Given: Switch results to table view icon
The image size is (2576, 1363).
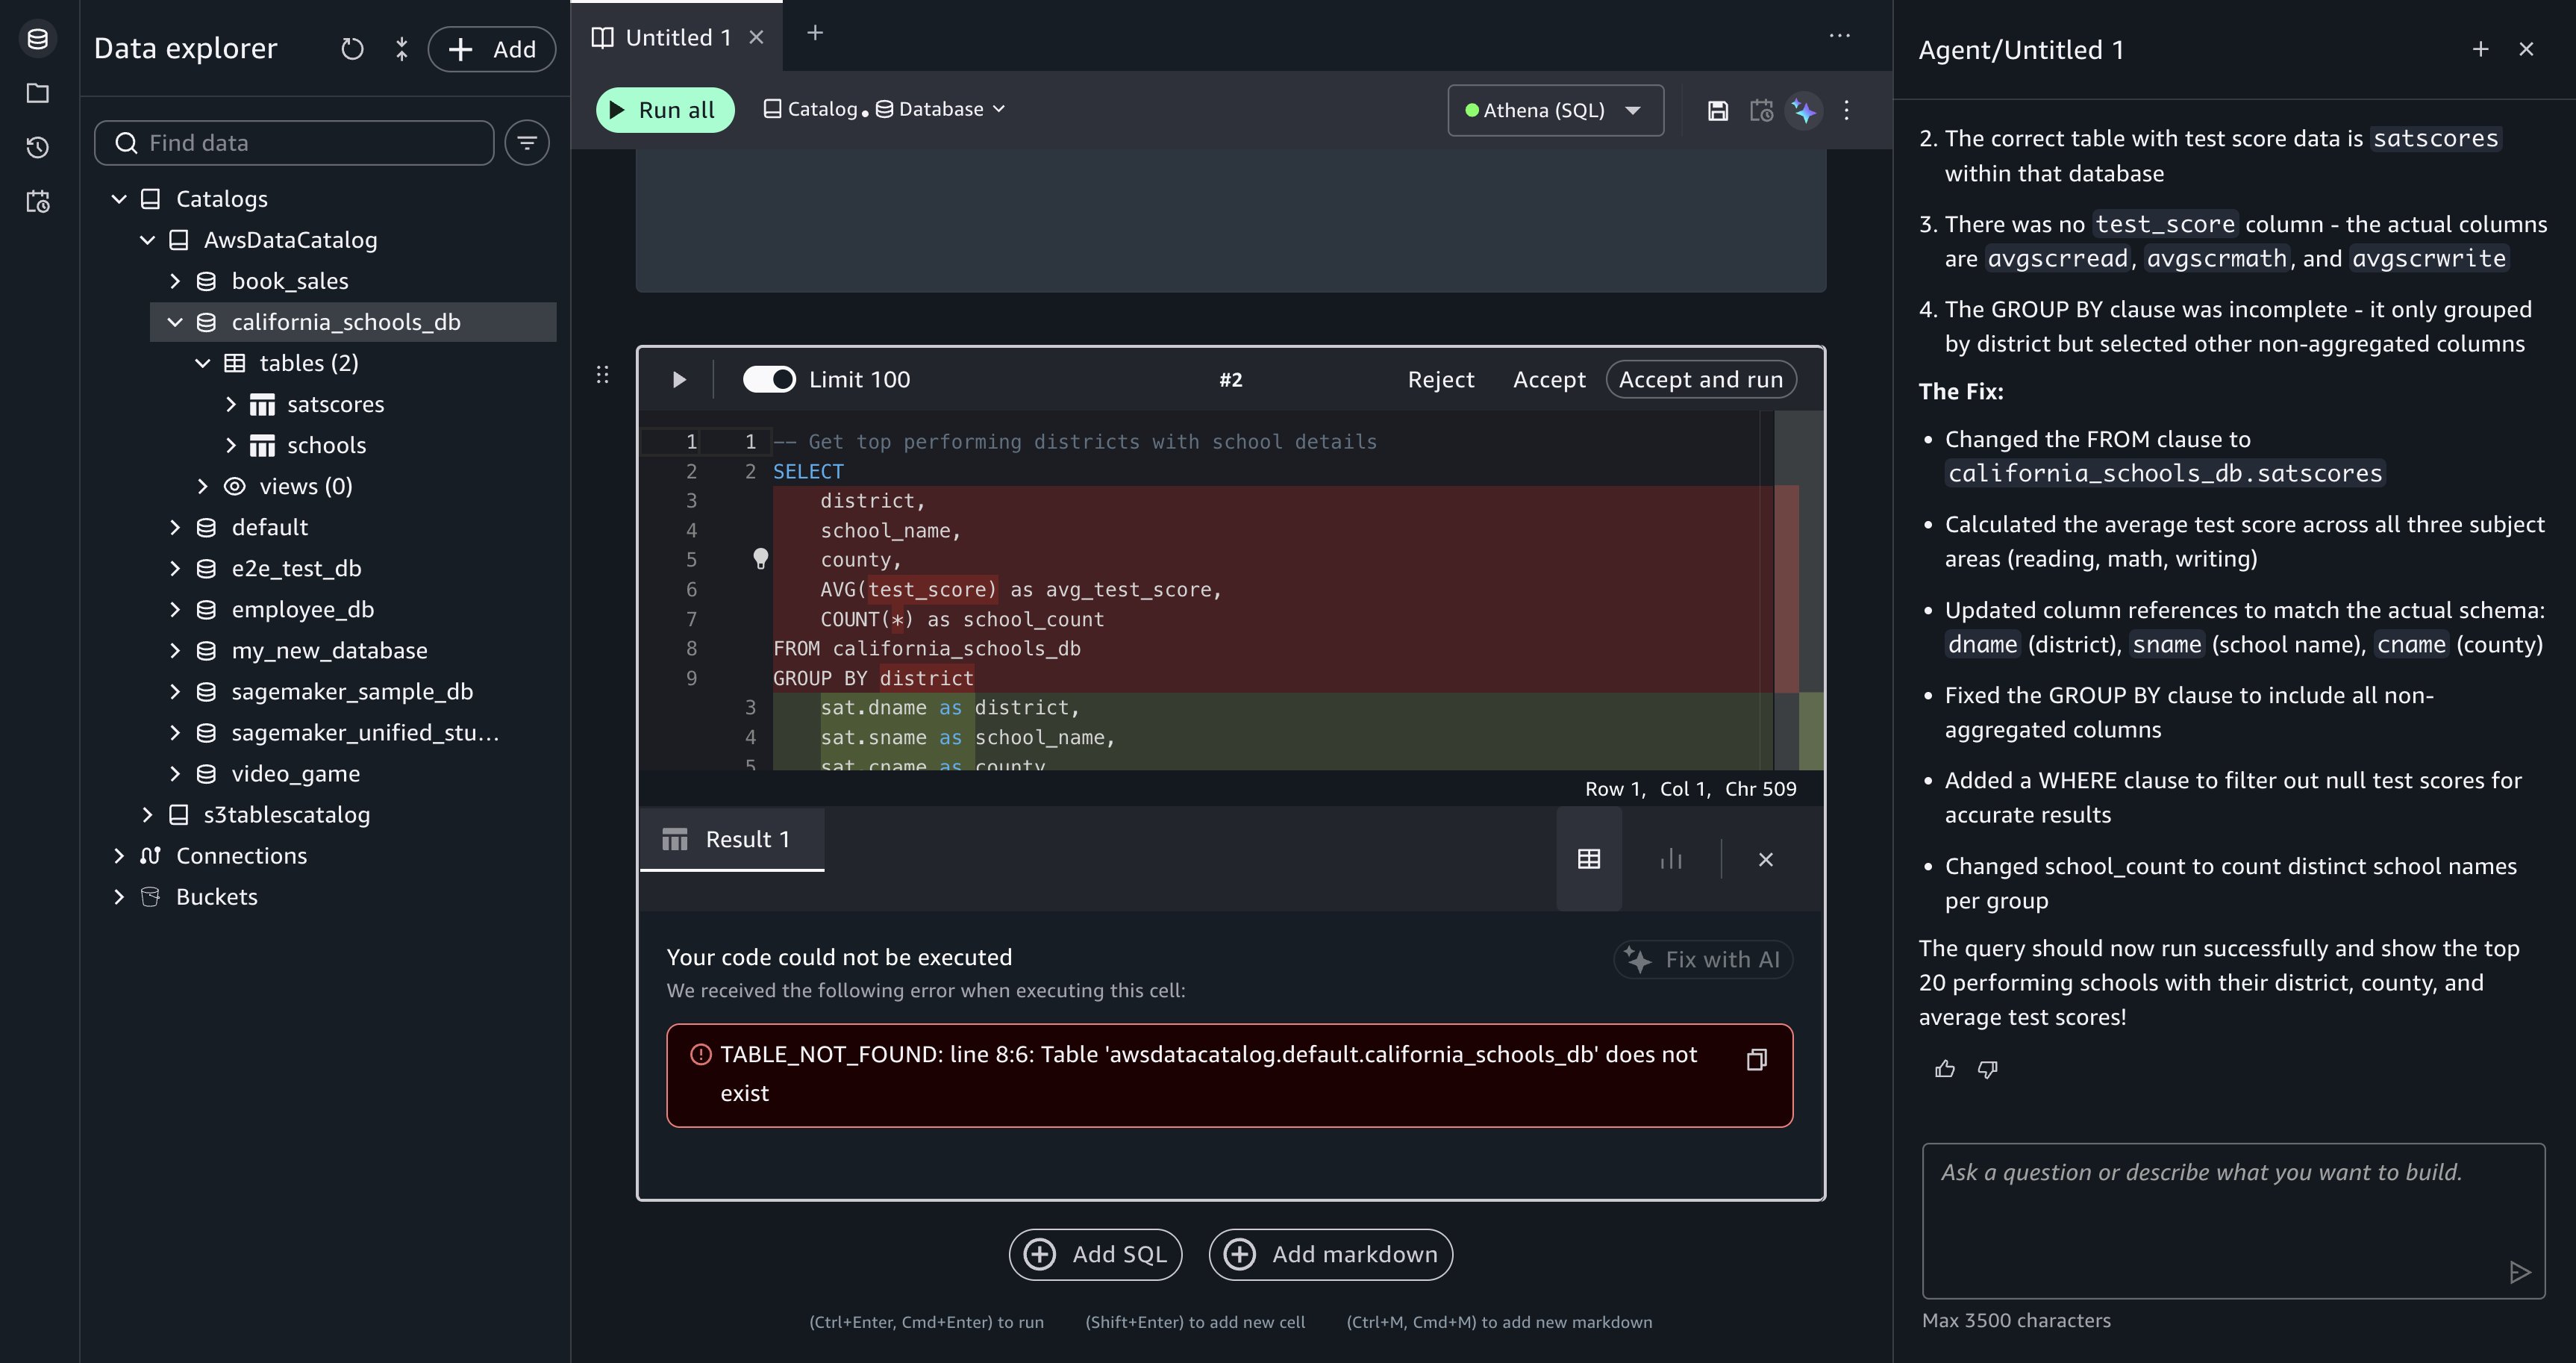Looking at the screenshot, I should pyautogui.click(x=1589, y=859).
